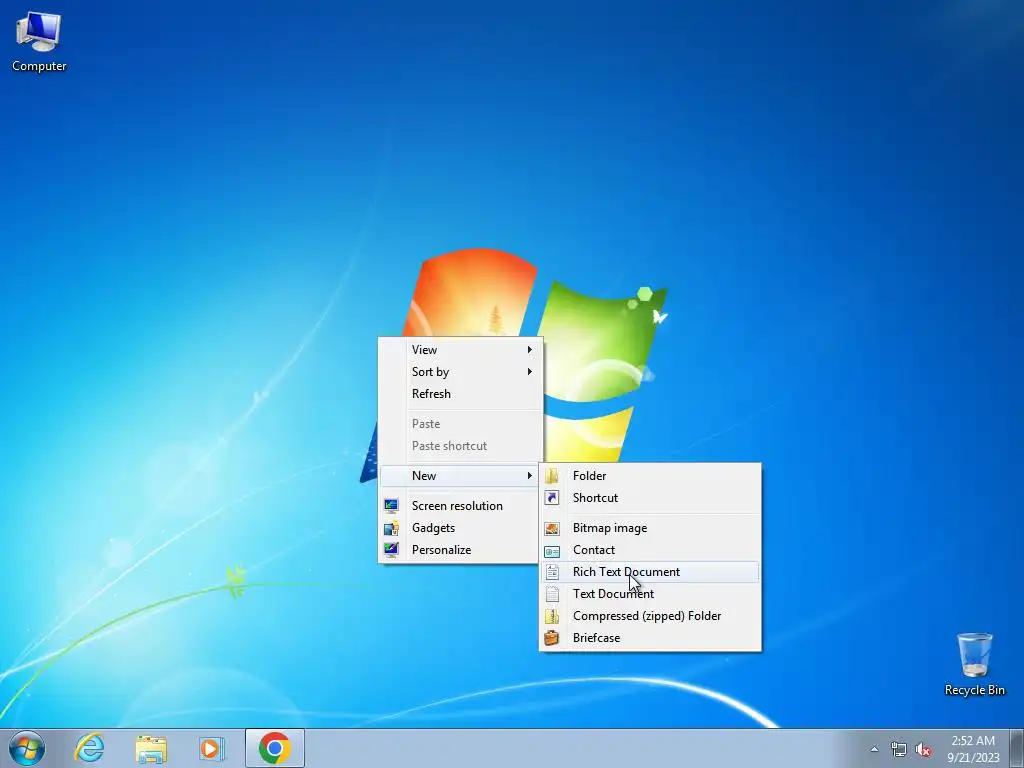Viewport: 1024px width, 768px height.
Task: Click the Folder icon in New submenu
Action: point(552,475)
